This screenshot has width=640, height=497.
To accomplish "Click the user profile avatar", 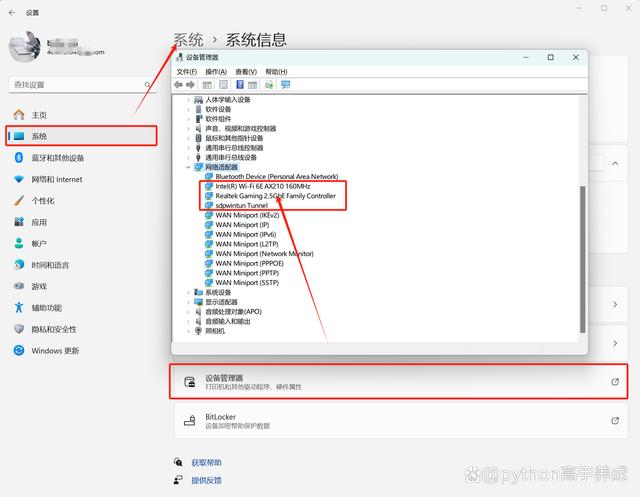I will tap(25, 47).
